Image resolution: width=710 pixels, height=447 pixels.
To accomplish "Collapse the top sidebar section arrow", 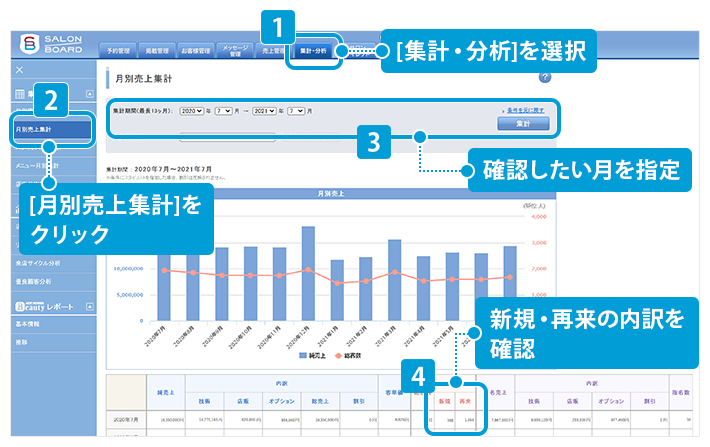I will pos(91,94).
